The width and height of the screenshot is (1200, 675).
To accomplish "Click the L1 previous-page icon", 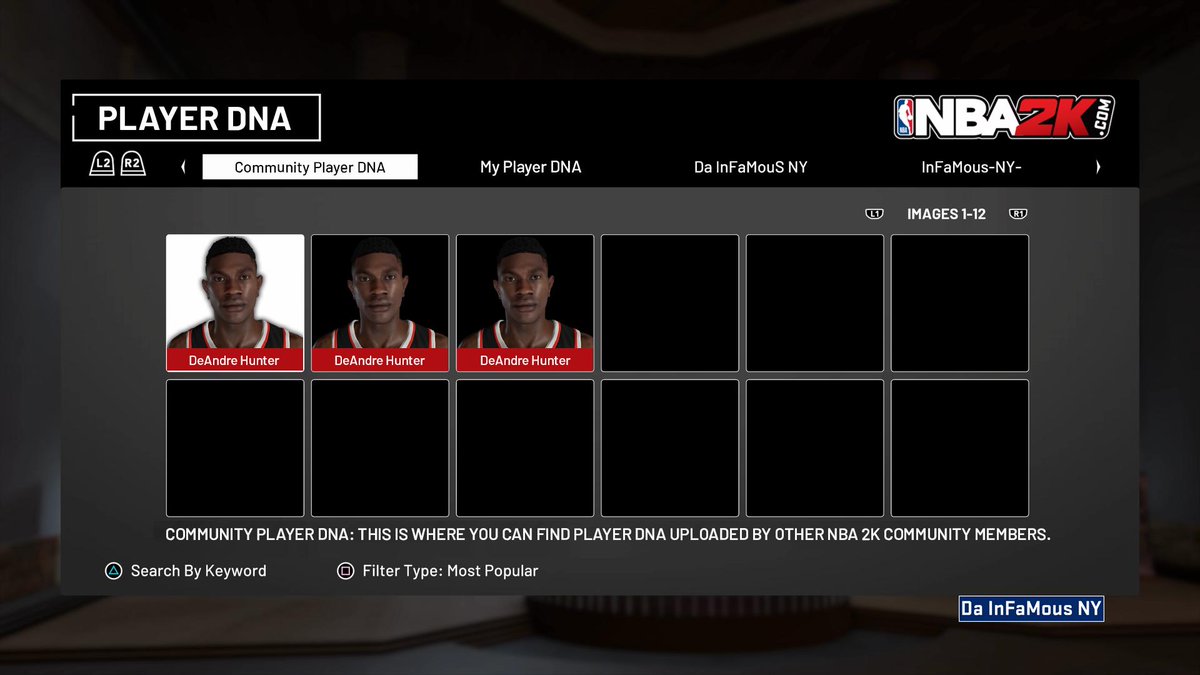I will pos(875,214).
